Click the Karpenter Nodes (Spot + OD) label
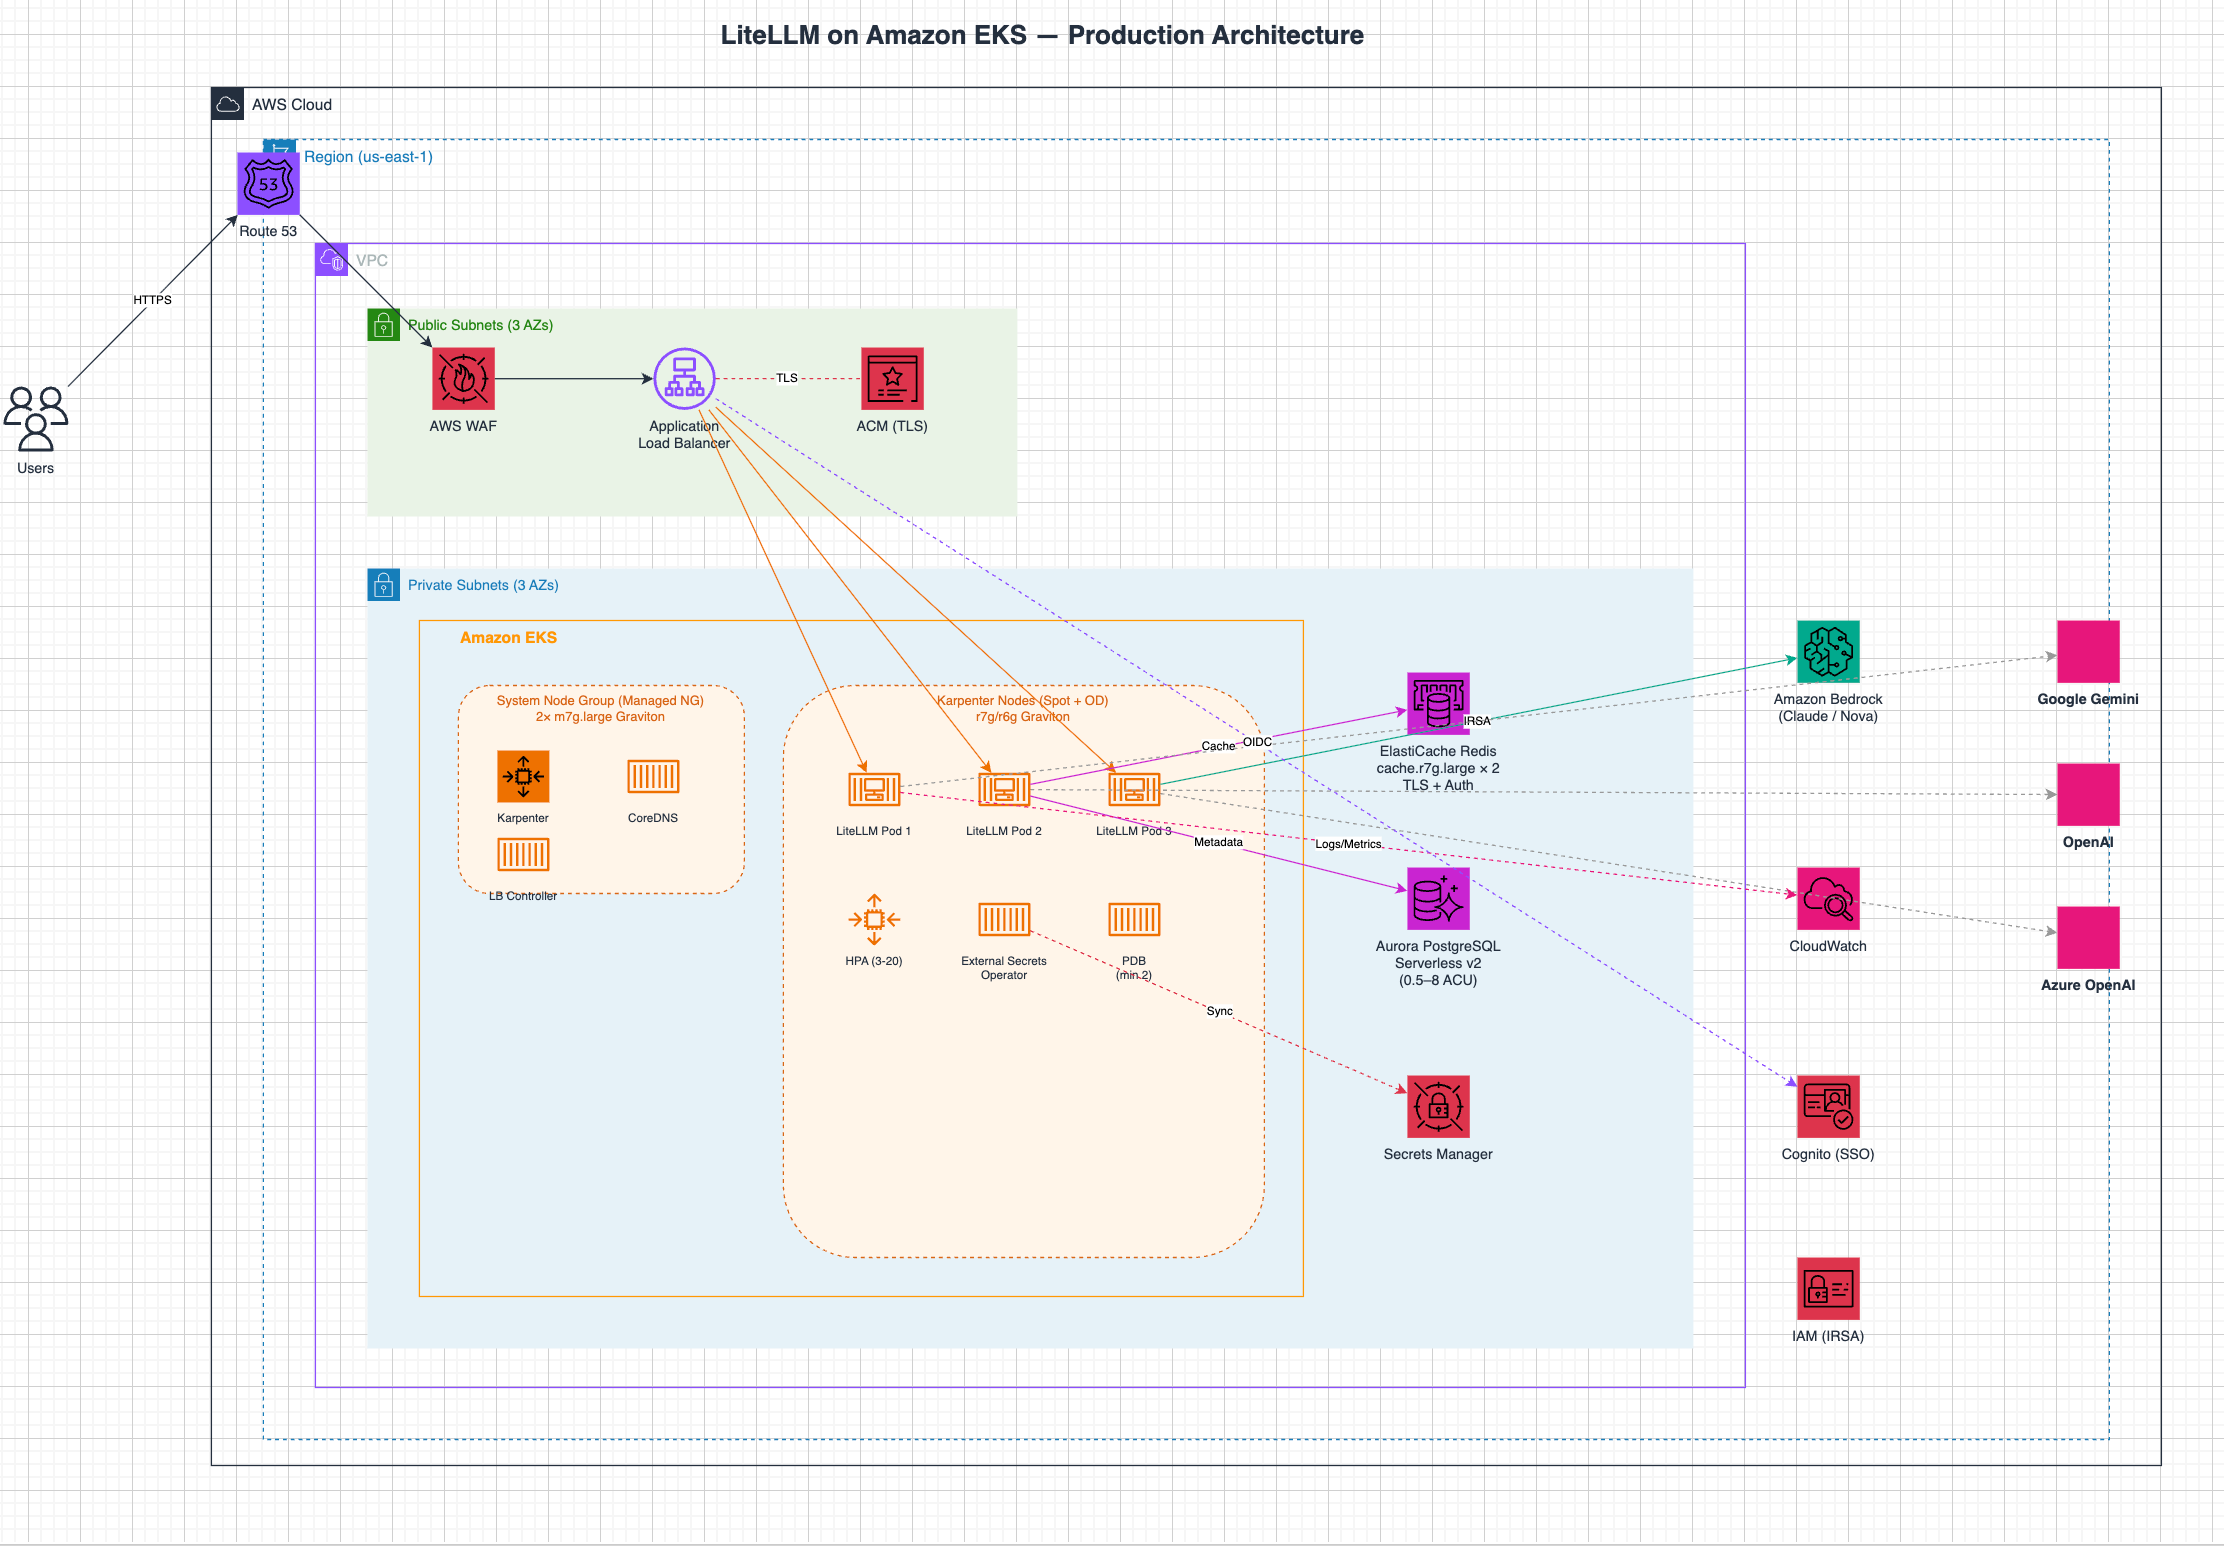 coord(1022,708)
